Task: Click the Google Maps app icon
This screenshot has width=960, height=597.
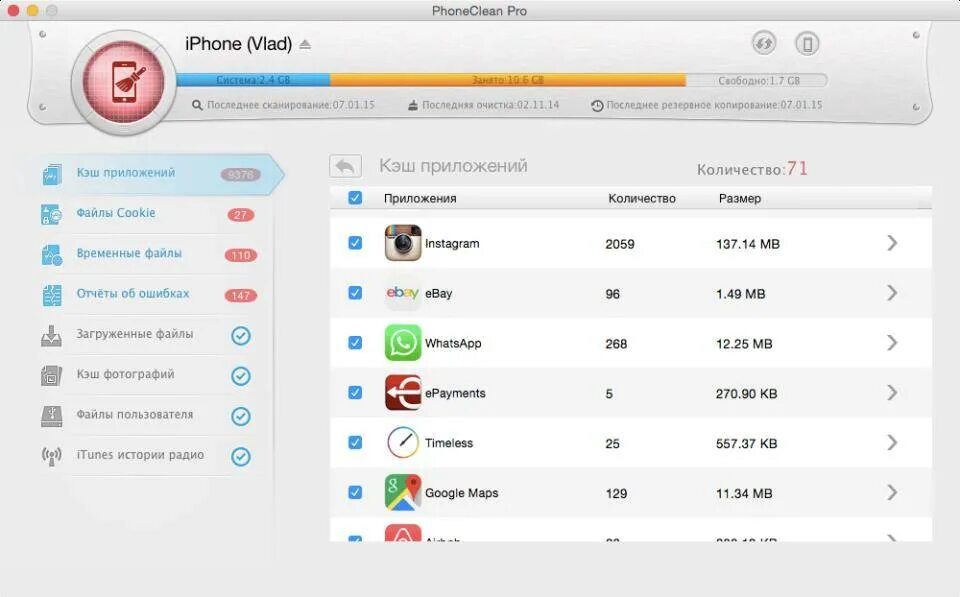Action: [x=403, y=492]
